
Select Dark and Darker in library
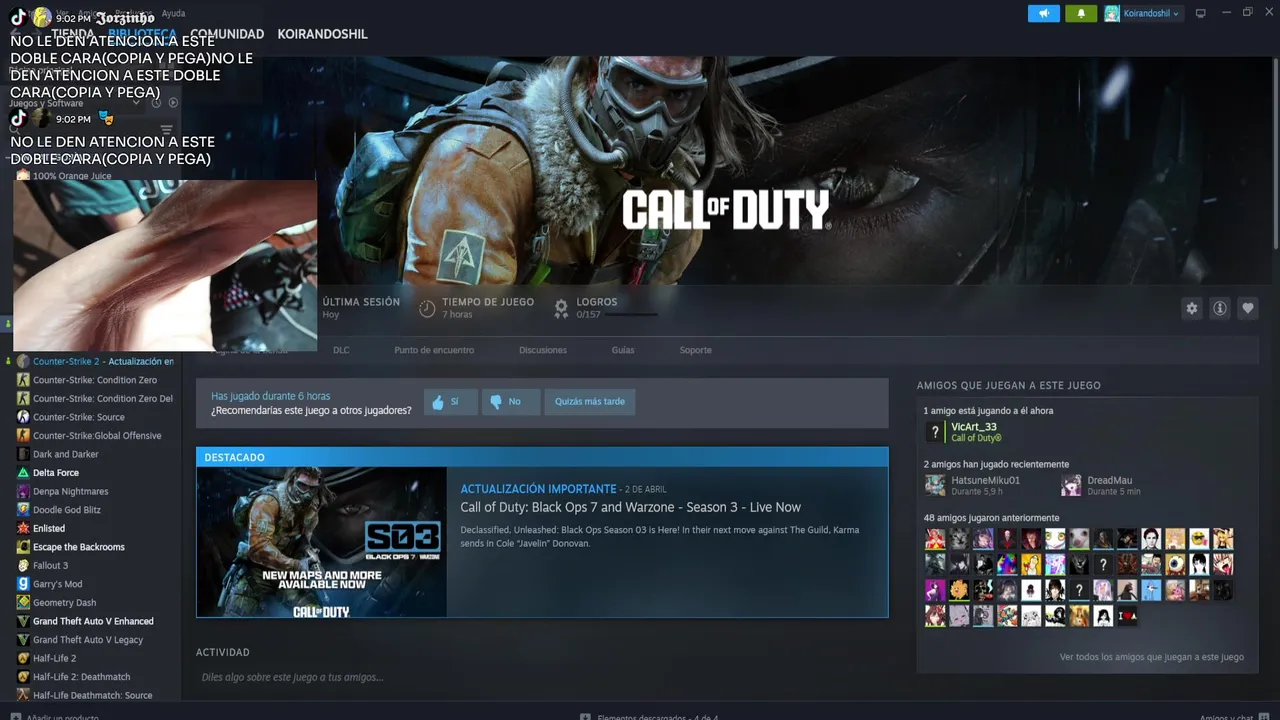coord(66,454)
